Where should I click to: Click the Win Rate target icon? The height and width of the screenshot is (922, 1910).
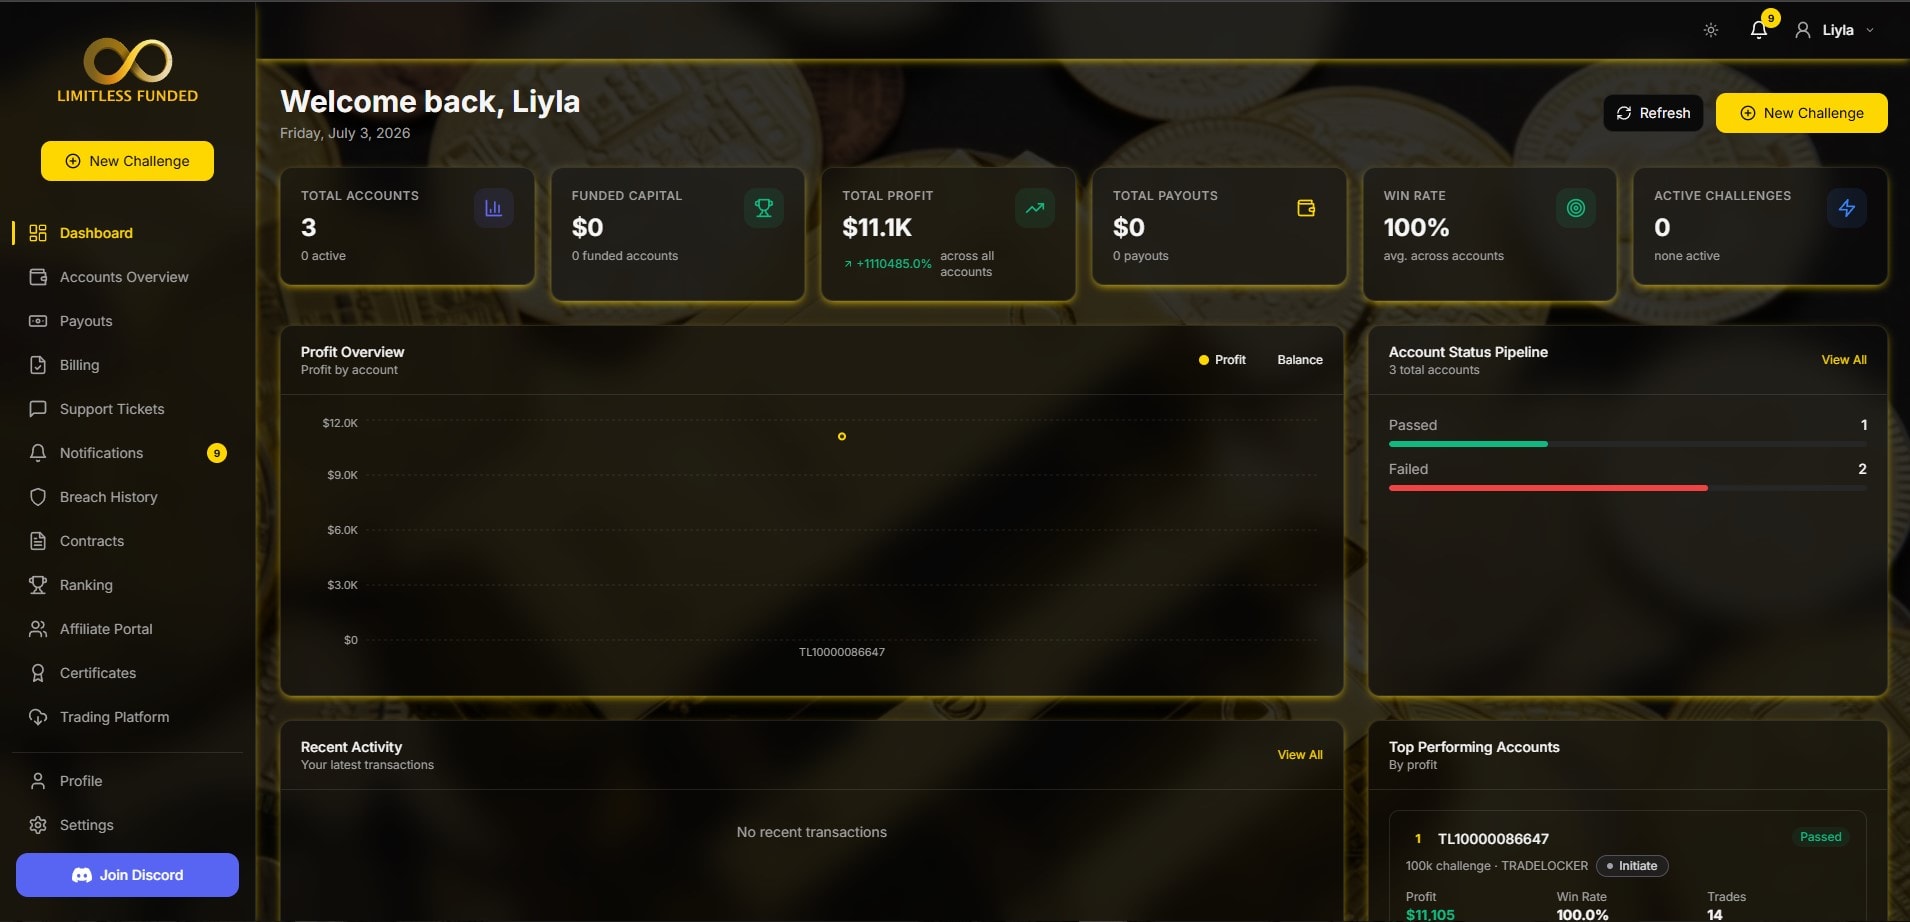tap(1576, 208)
